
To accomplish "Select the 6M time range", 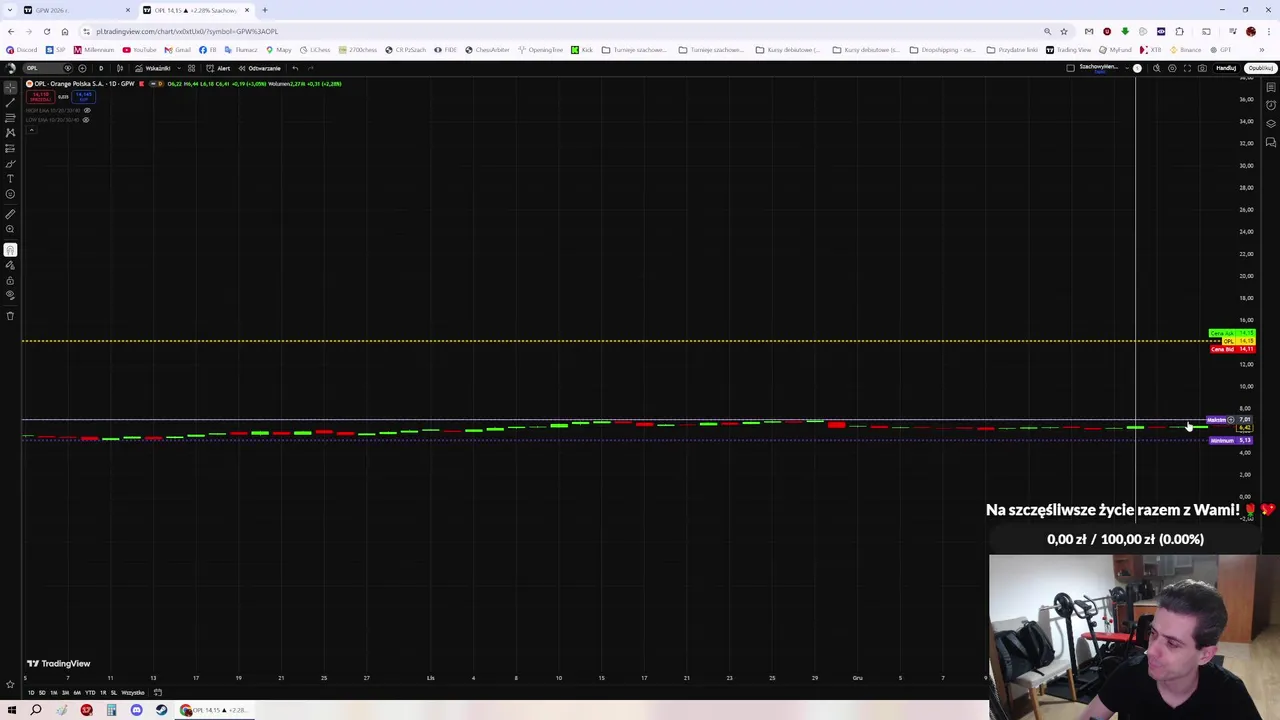I will click(77, 693).
